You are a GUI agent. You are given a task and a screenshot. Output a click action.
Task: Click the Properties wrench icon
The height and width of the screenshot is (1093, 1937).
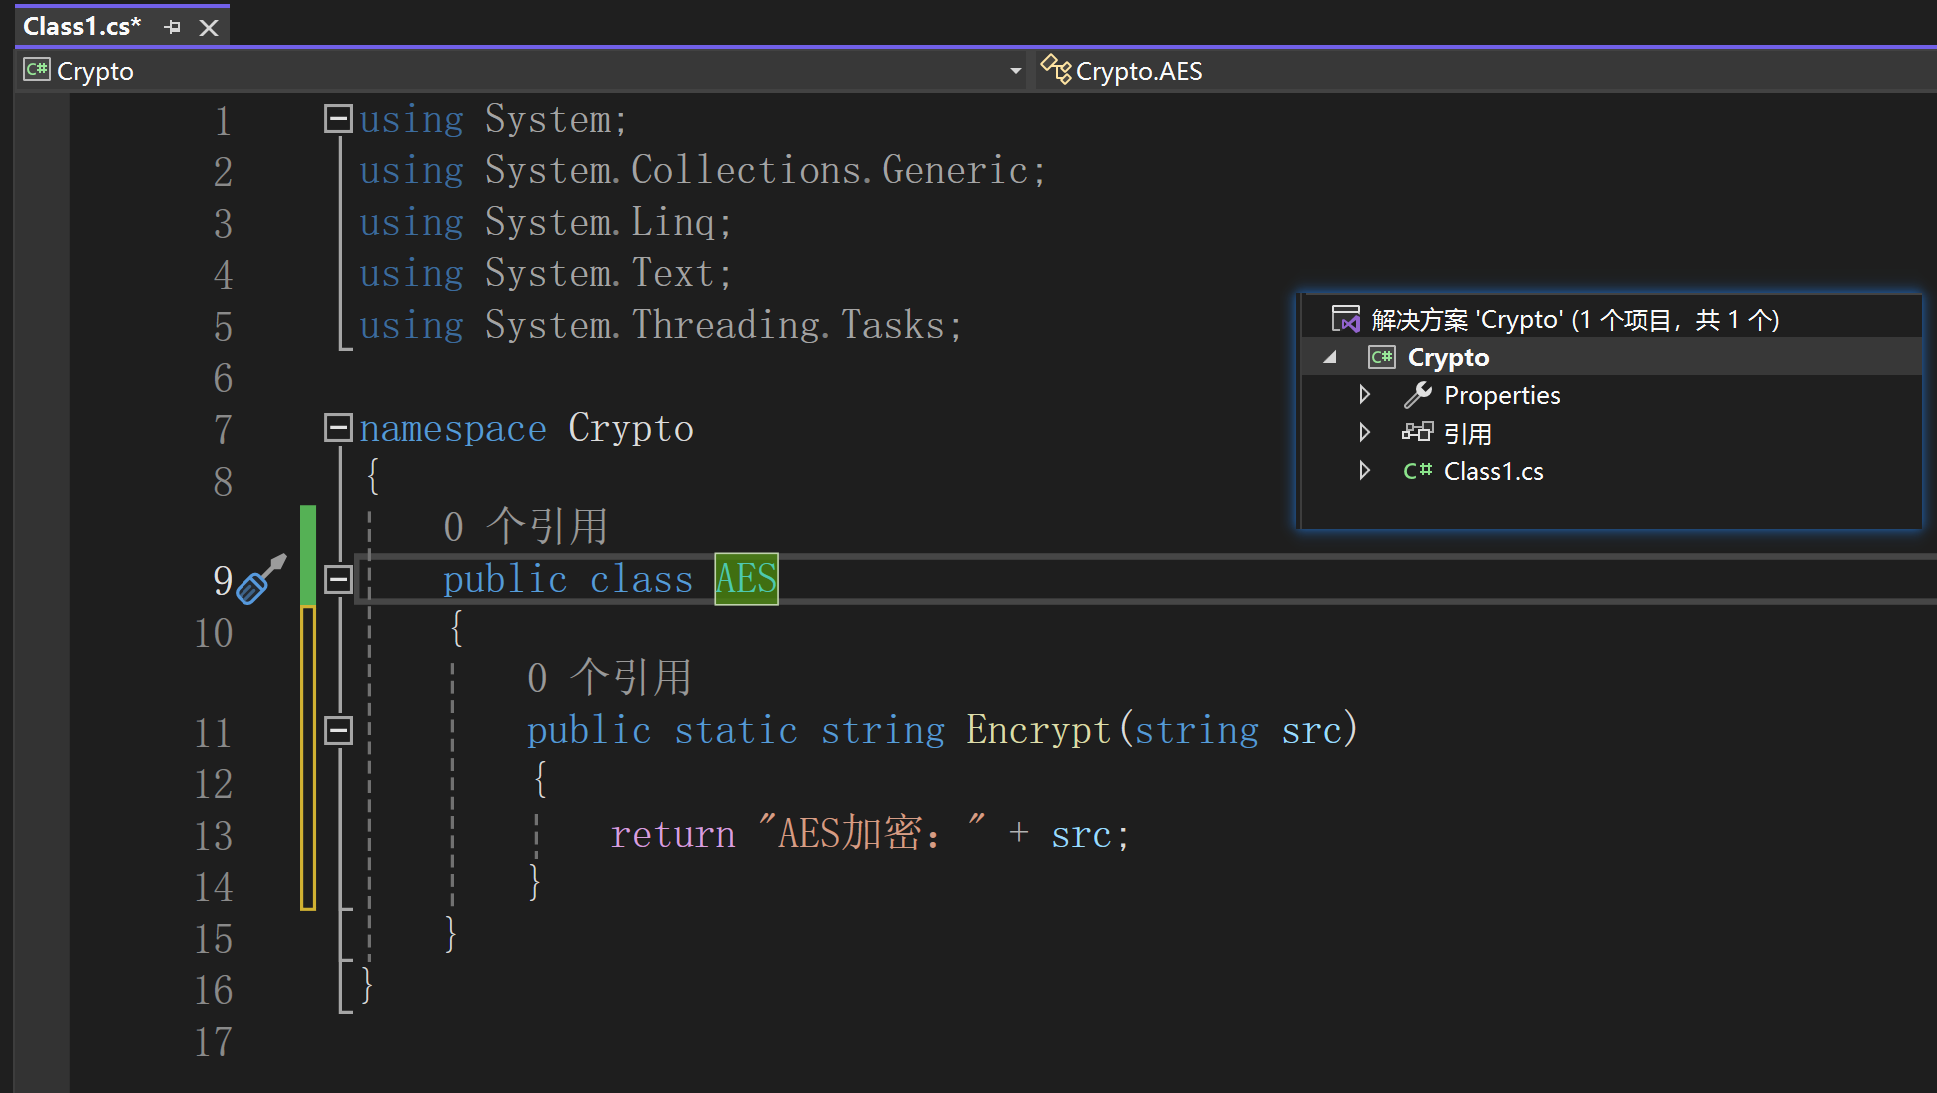coord(1417,395)
